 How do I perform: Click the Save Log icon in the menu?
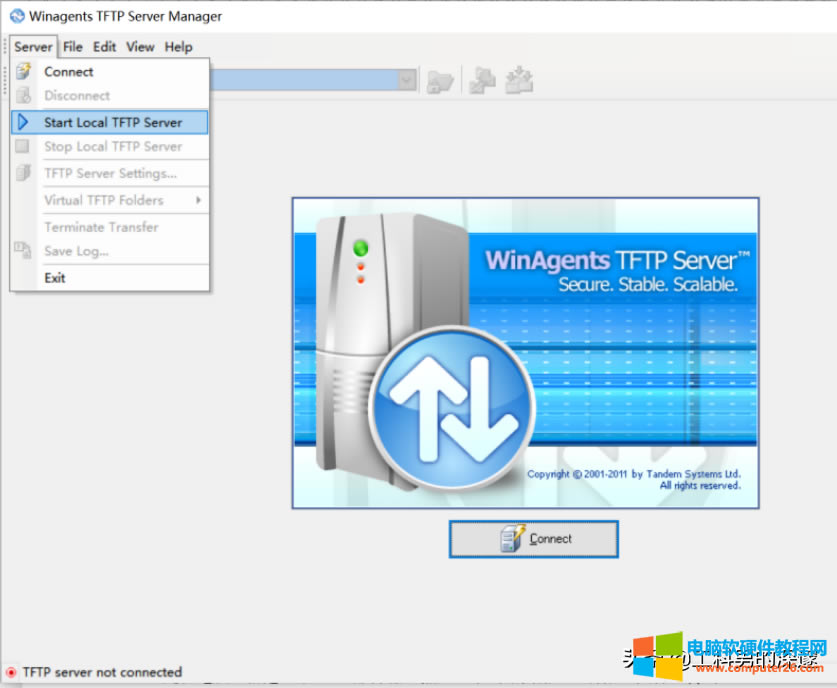click(x=22, y=251)
